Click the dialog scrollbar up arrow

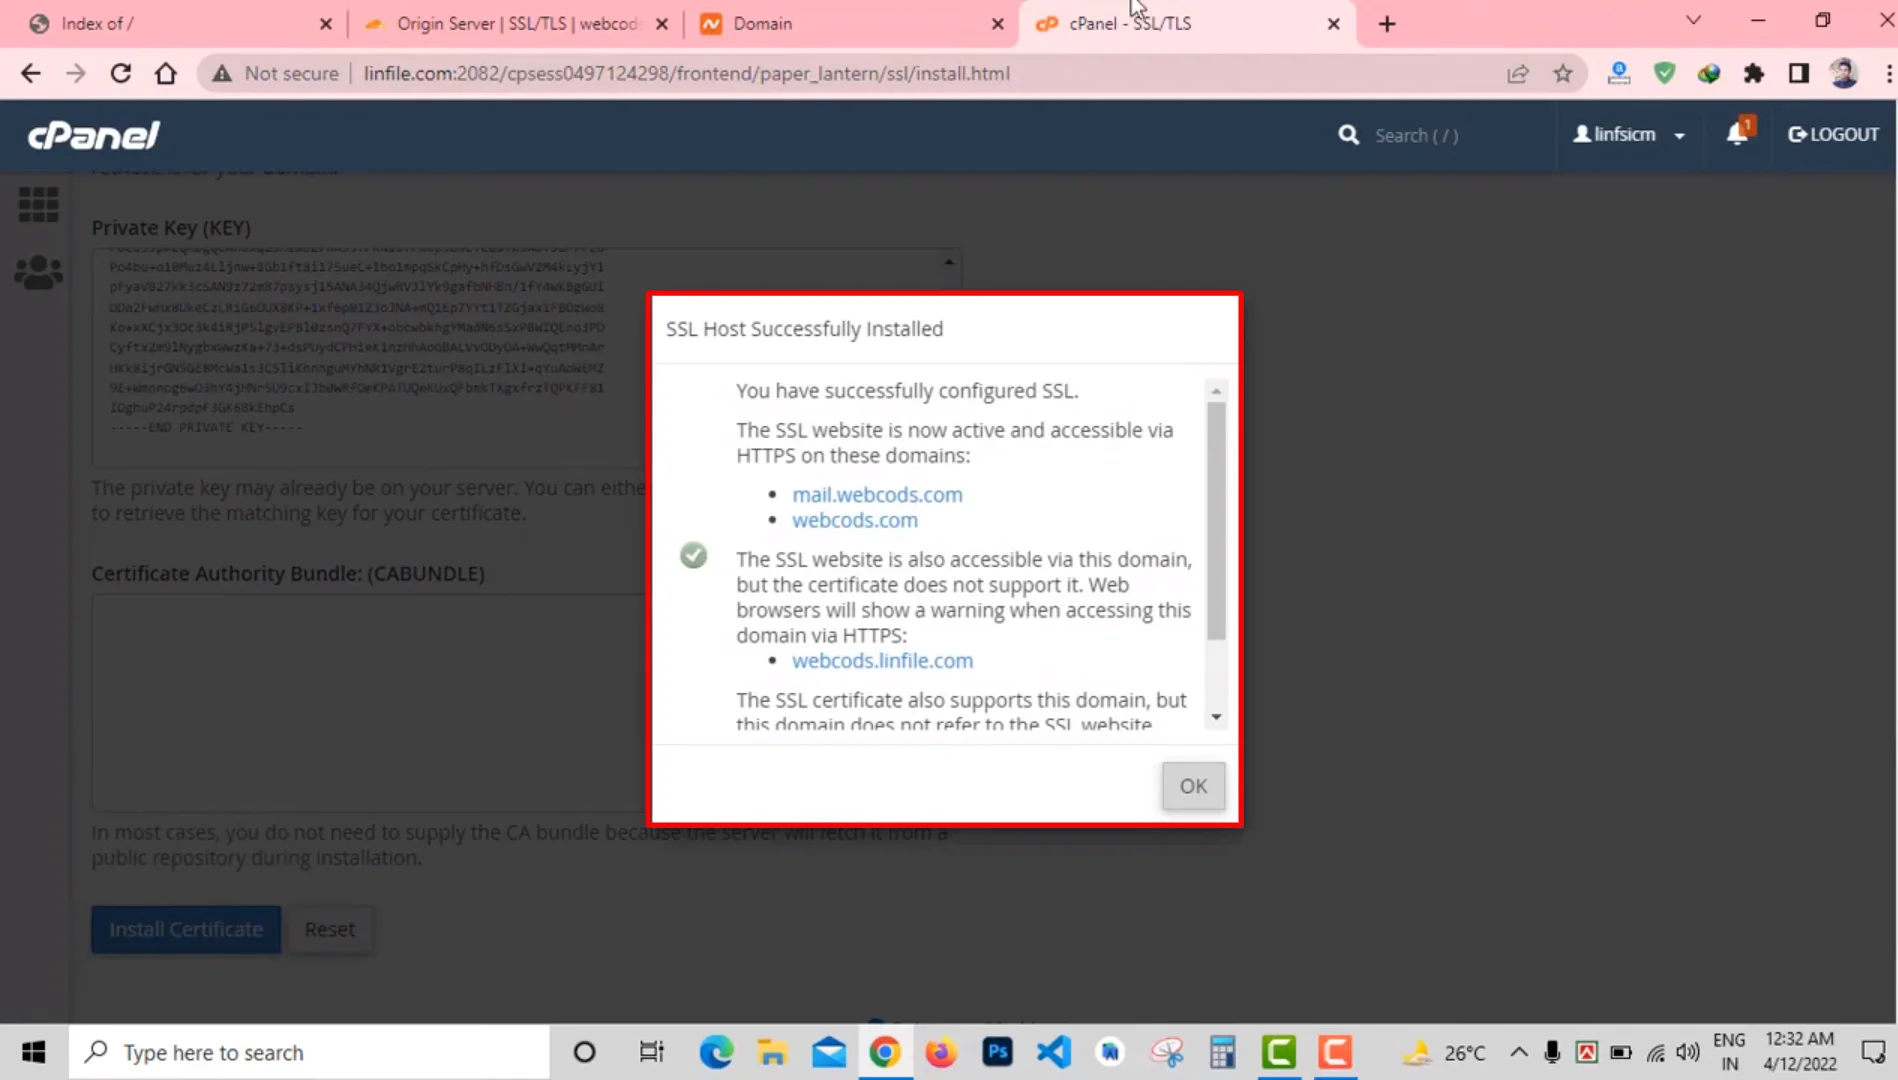pyautogui.click(x=1216, y=391)
